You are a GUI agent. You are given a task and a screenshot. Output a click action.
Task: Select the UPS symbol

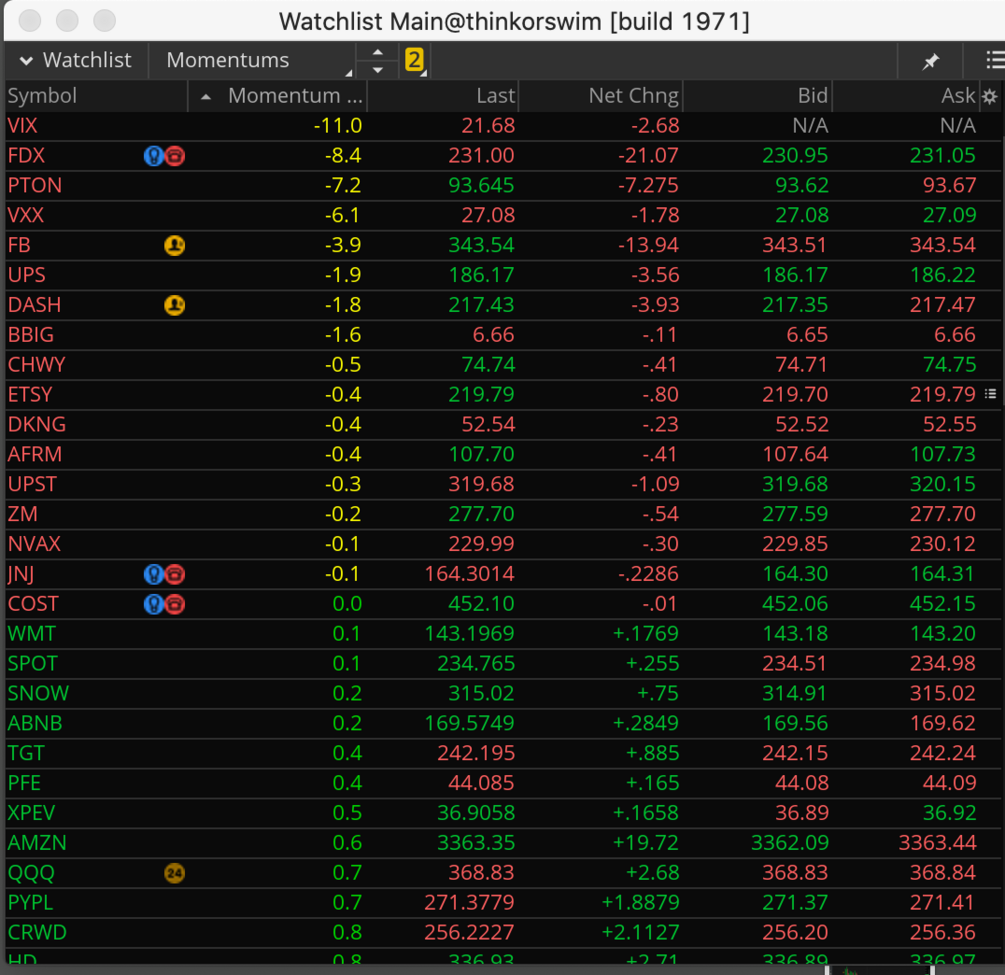(x=26, y=275)
